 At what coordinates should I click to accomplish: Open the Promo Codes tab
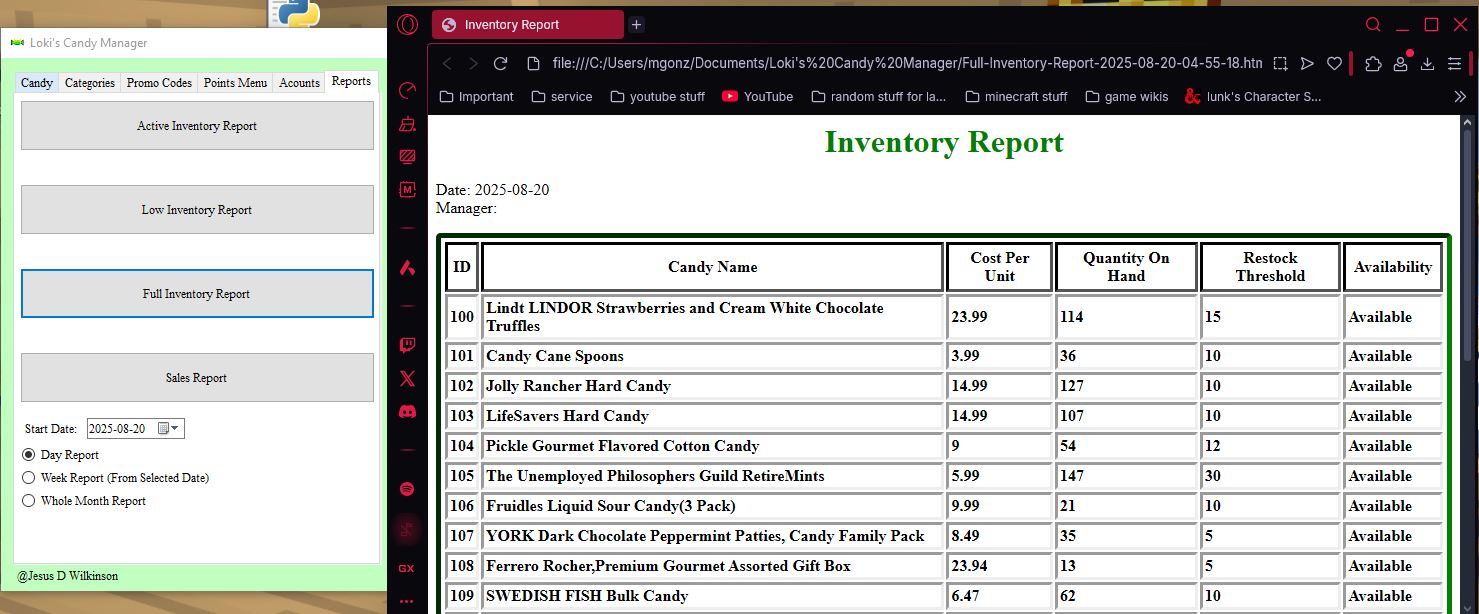click(x=159, y=83)
